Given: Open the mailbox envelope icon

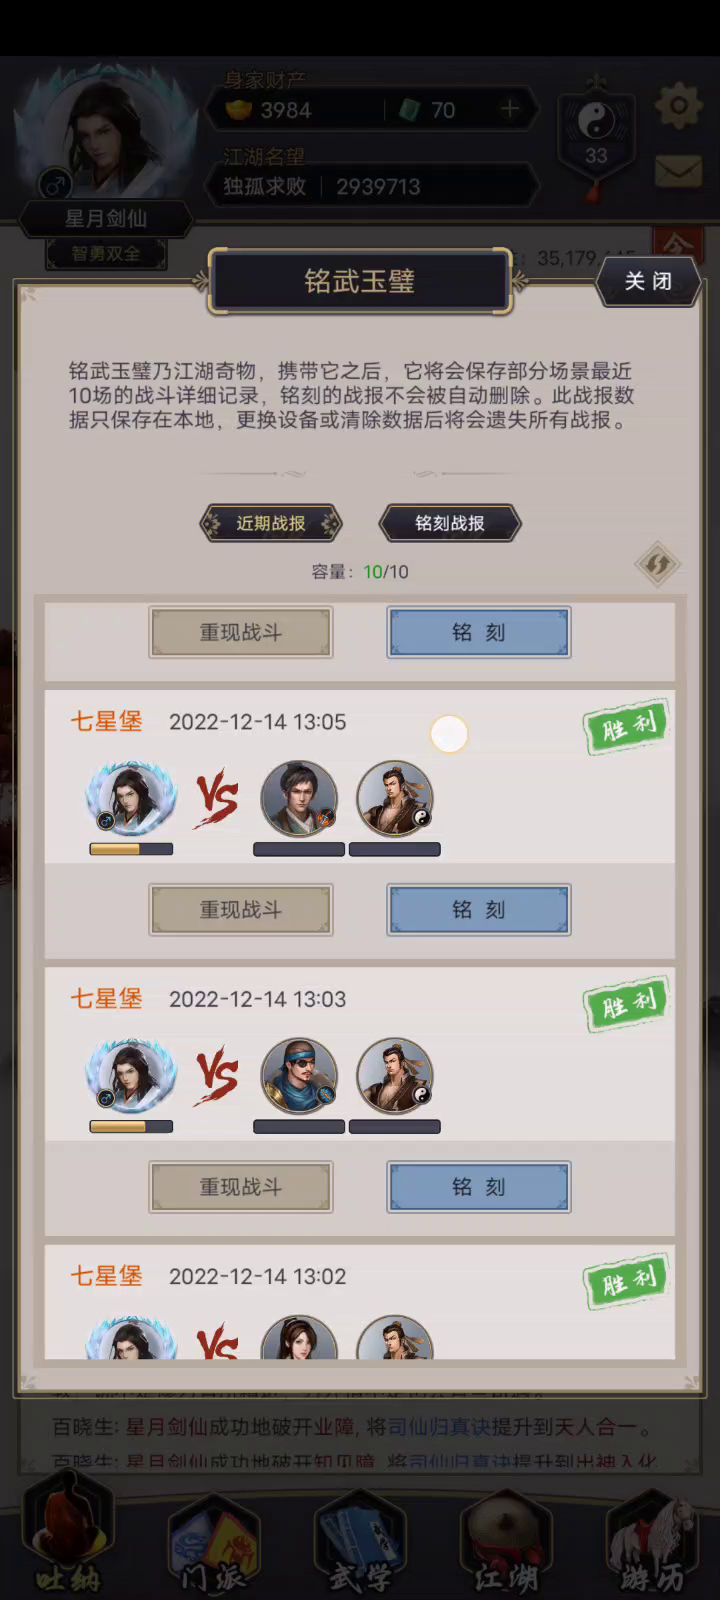Looking at the screenshot, I should [678, 171].
